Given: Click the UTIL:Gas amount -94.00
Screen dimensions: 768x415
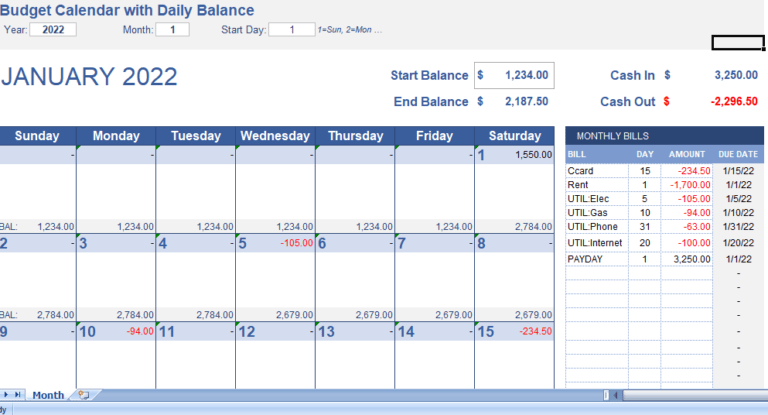Looking at the screenshot, I should [687, 213].
